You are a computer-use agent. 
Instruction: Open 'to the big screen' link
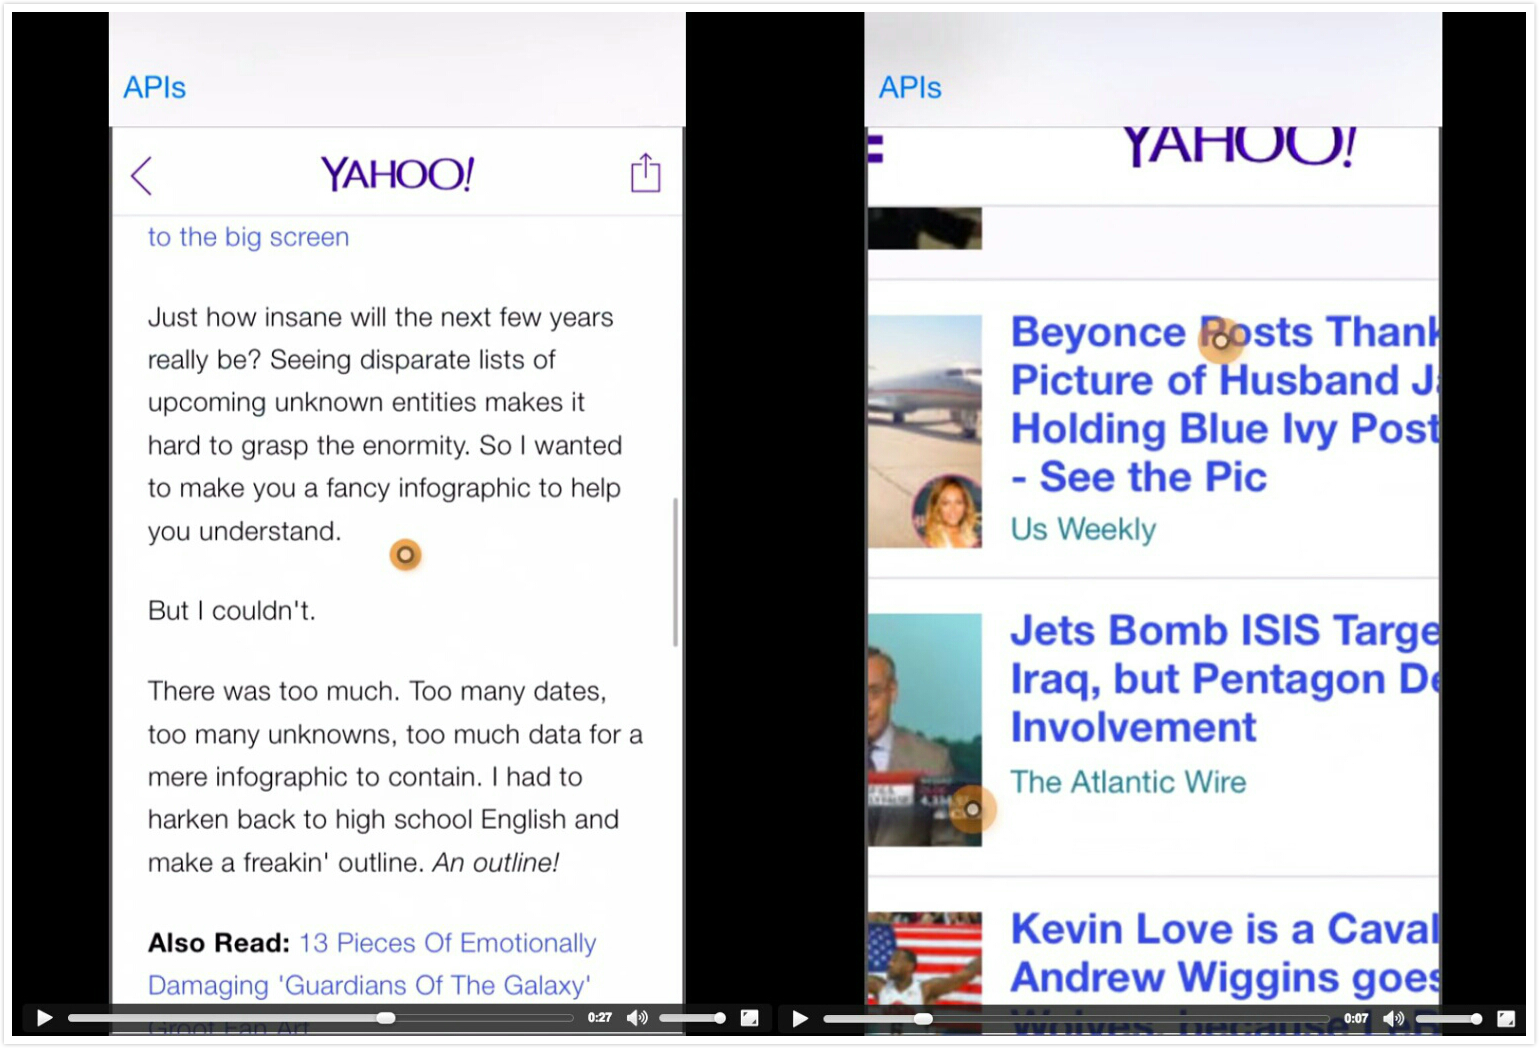pos(249,237)
